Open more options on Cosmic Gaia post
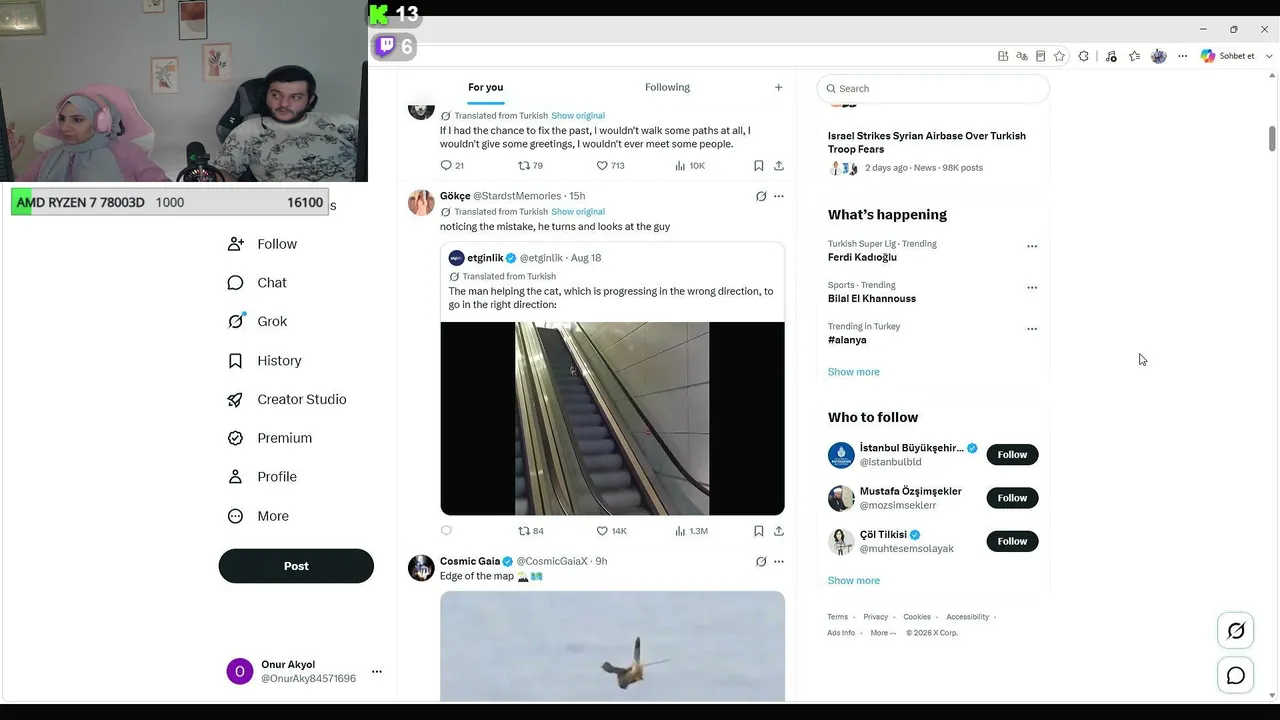 [x=779, y=562]
